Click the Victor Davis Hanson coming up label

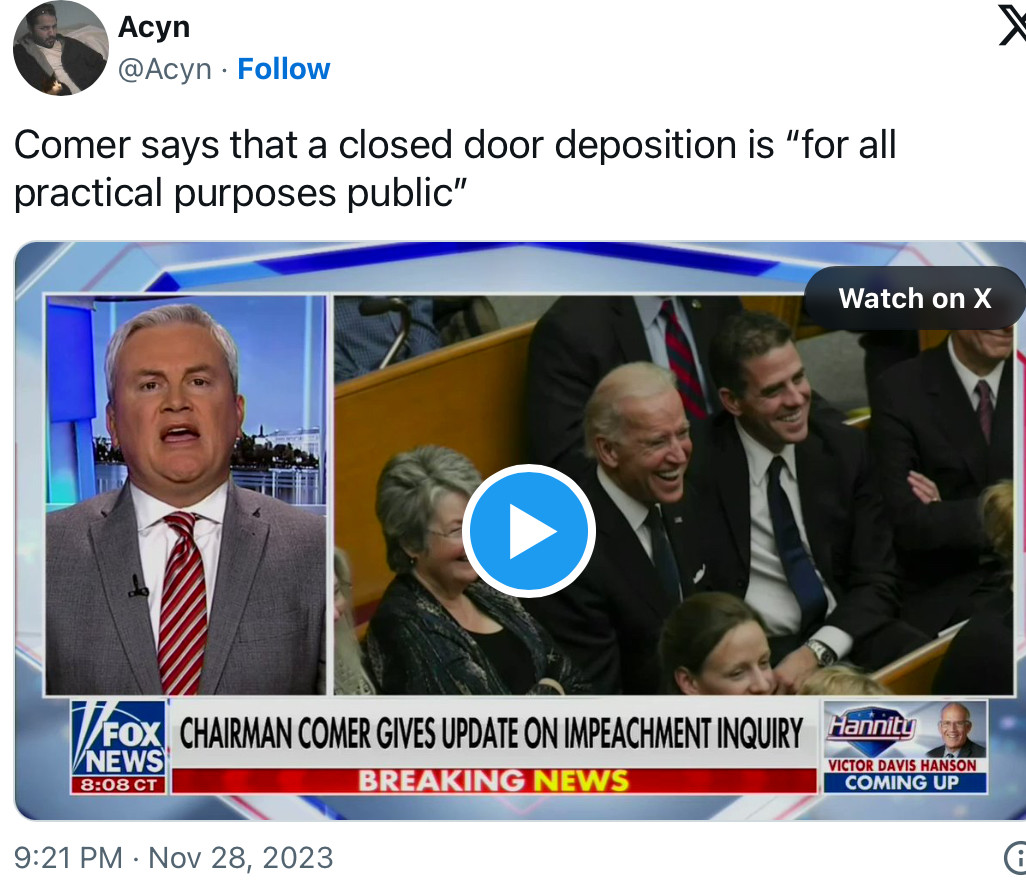902,775
